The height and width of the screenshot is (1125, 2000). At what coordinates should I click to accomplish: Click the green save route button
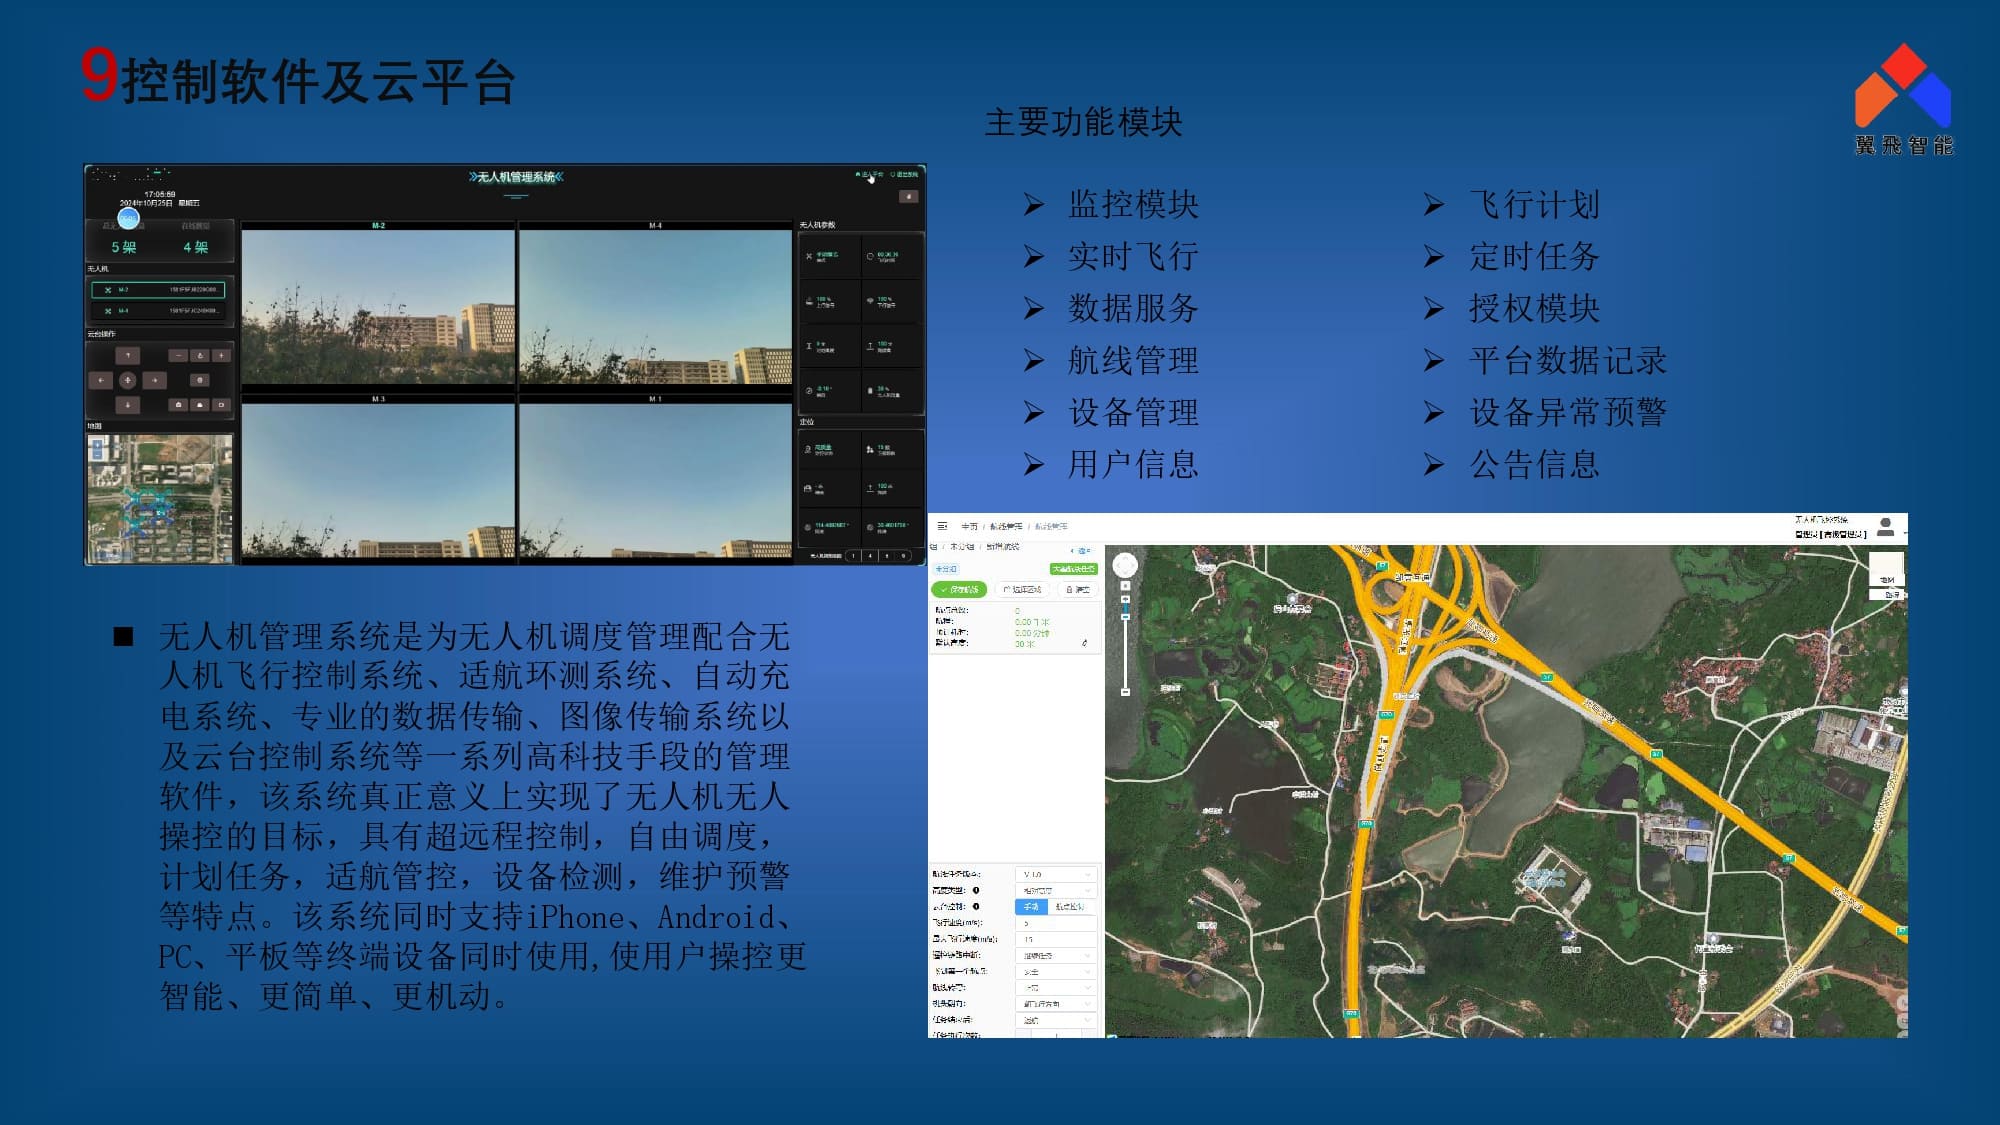pyautogui.click(x=959, y=590)
